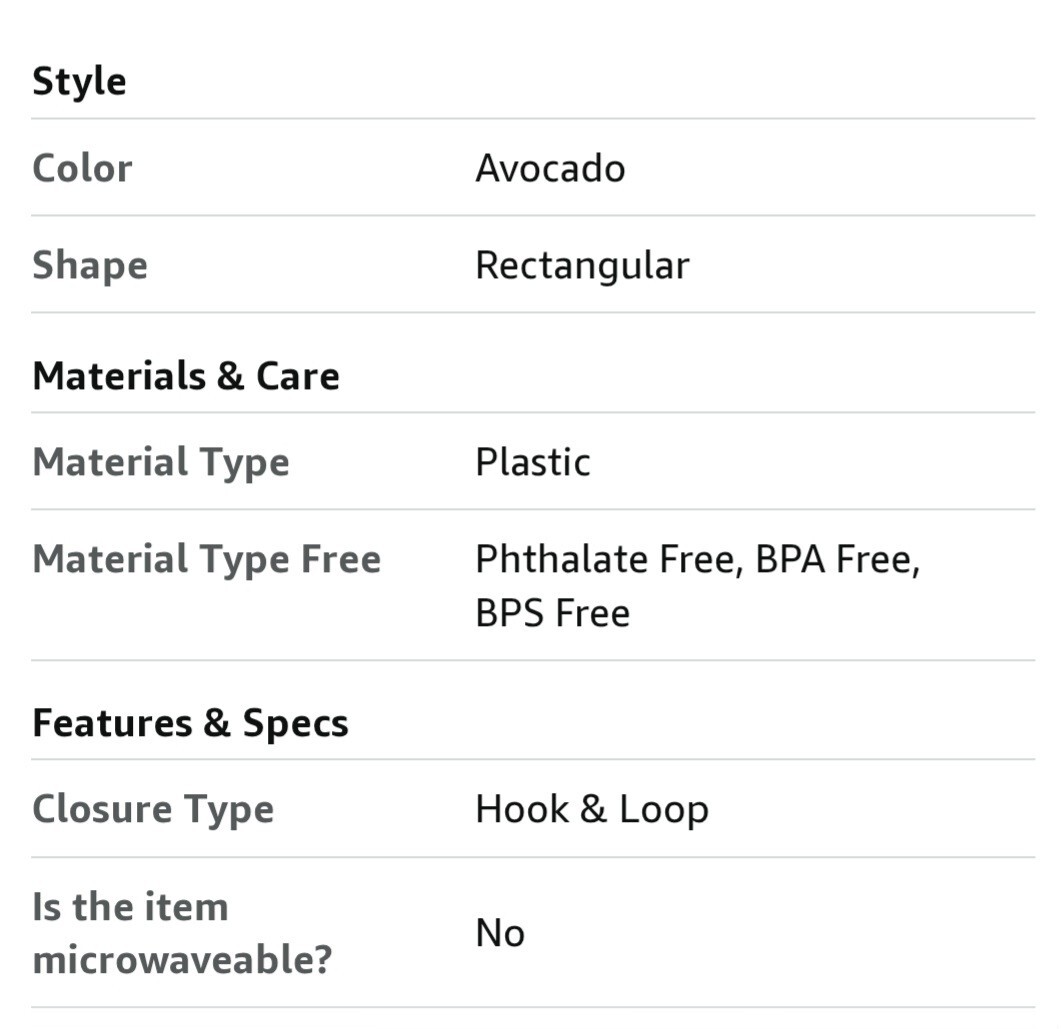This screenshot has width=1061, height=1029.
Task: Click the Rectangular shape value
Action: (x=582, y=265)
